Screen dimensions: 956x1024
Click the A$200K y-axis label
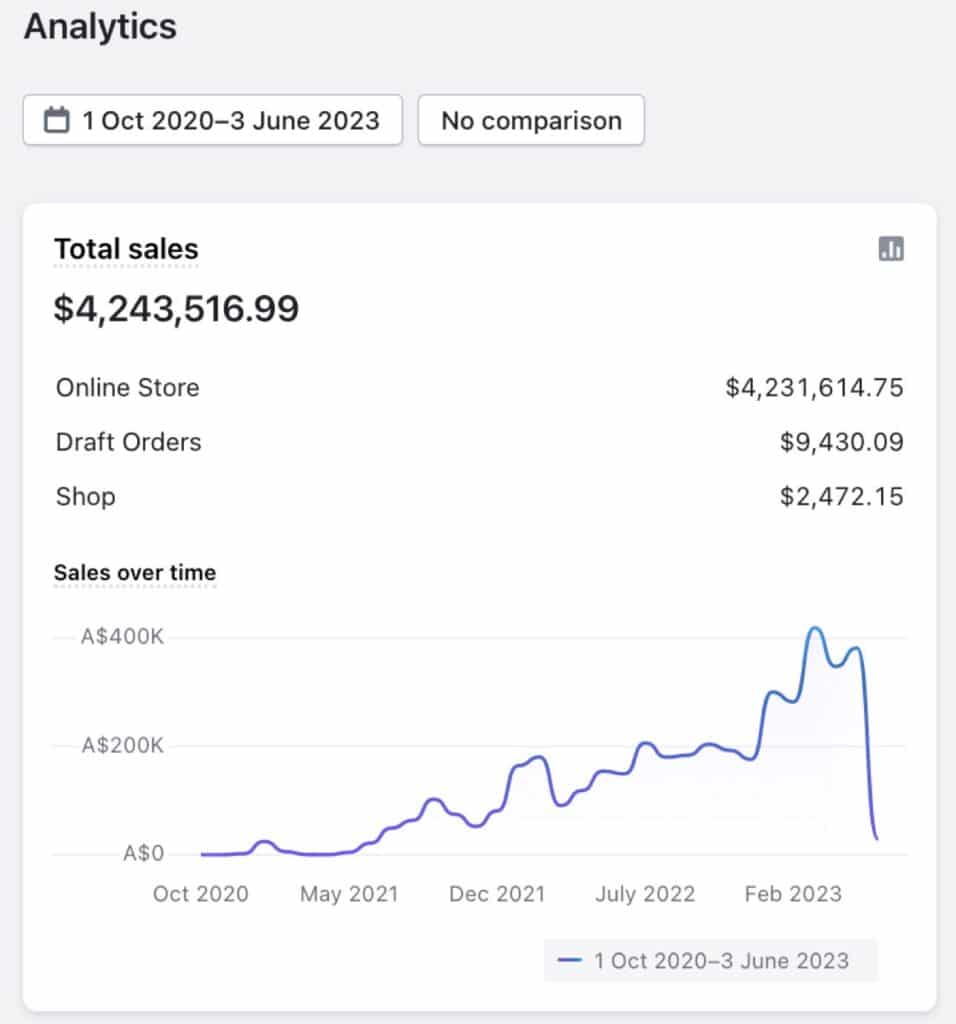(123, 746)
